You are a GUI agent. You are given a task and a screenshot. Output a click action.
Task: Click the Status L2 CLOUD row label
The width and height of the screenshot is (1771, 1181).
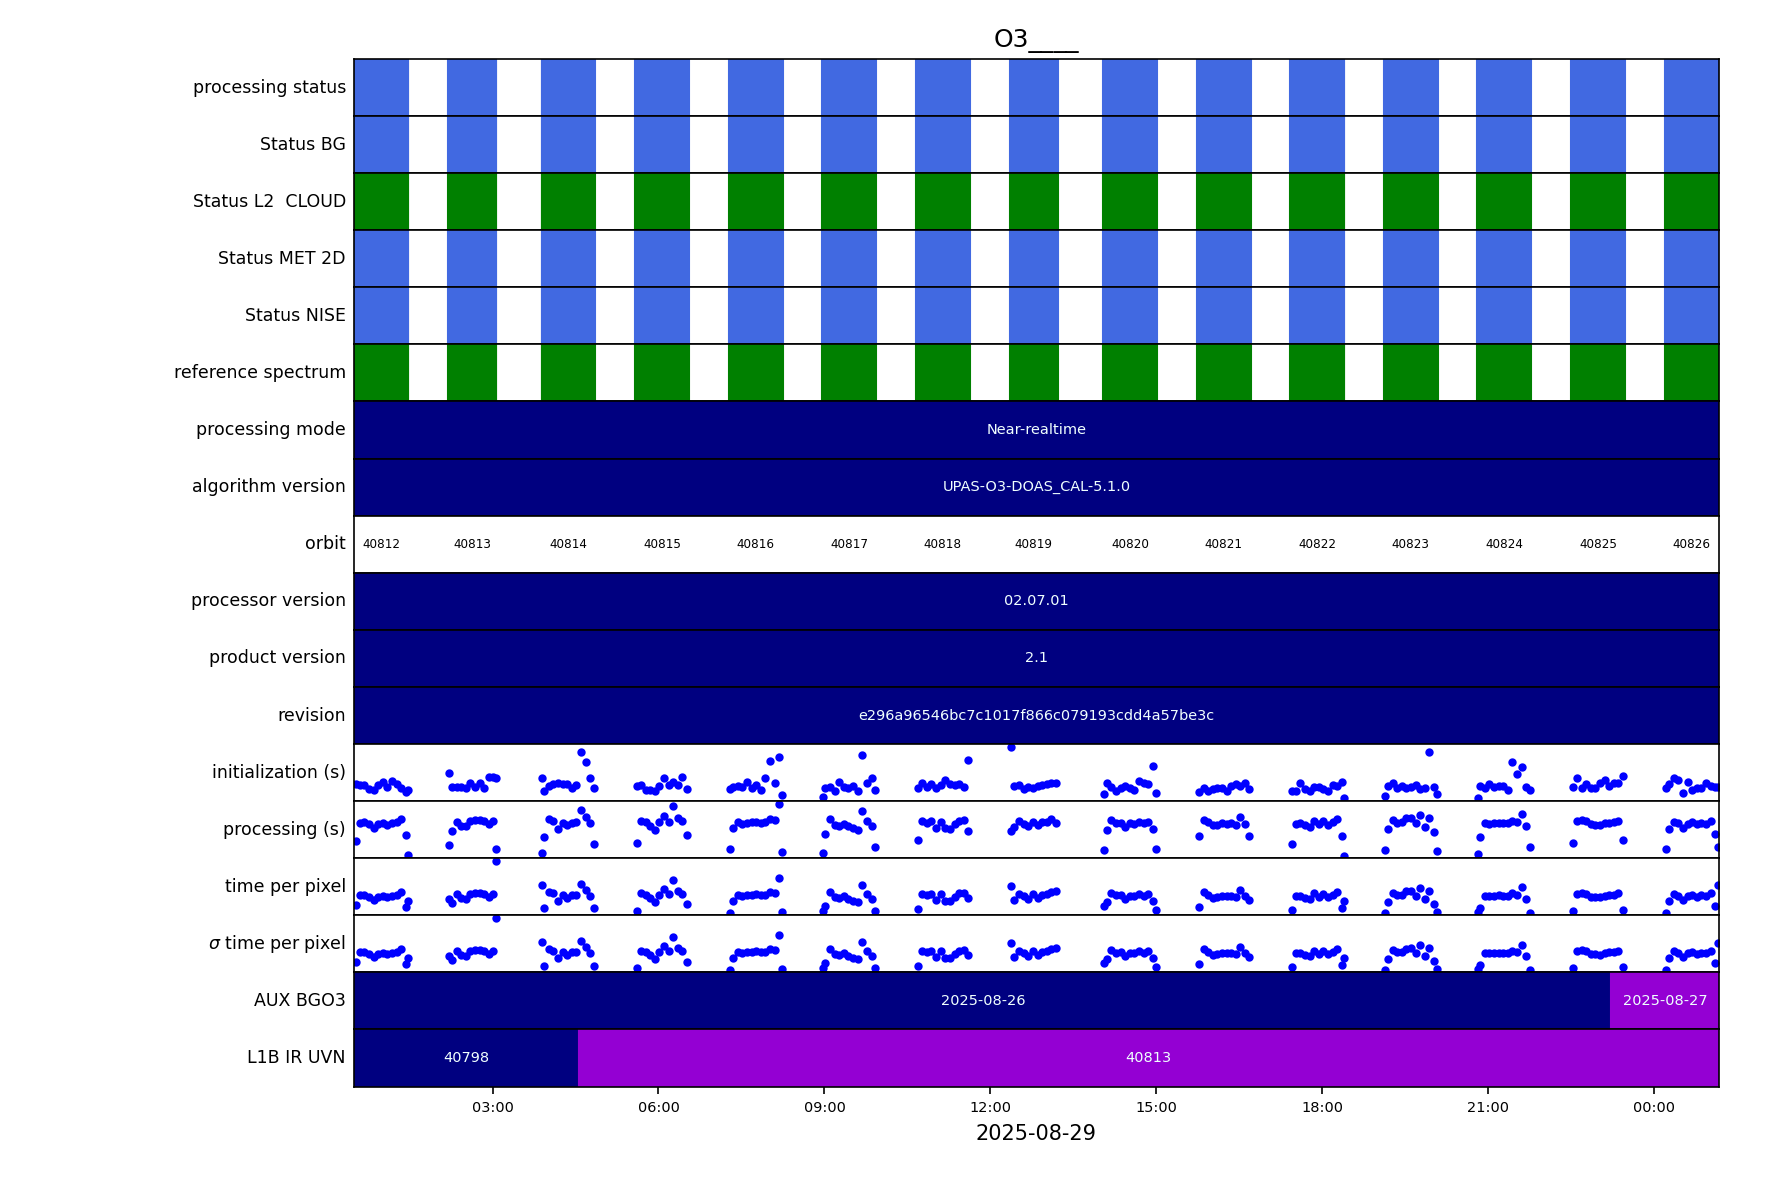[269, 202]
